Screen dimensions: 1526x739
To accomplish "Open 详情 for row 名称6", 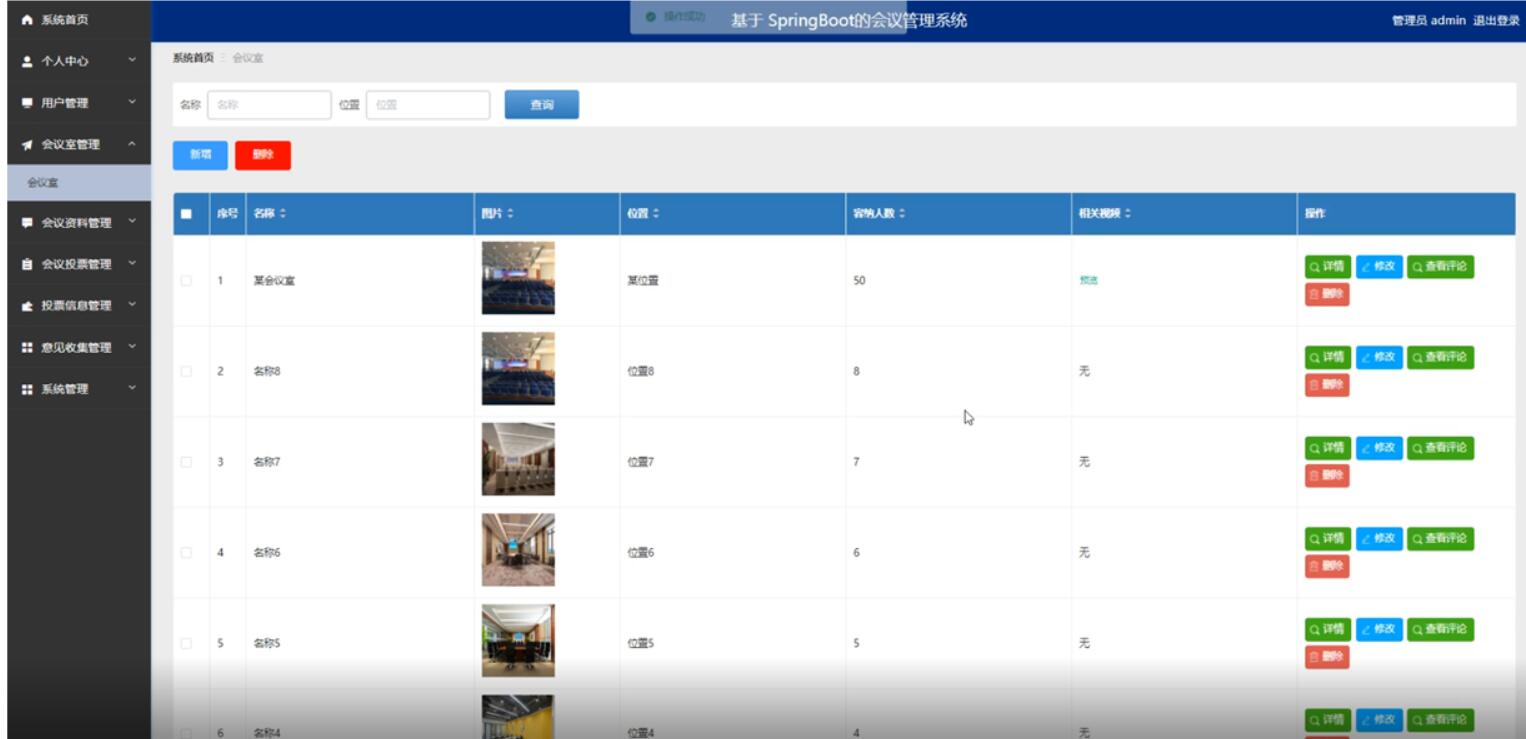I will point(1328,539).
